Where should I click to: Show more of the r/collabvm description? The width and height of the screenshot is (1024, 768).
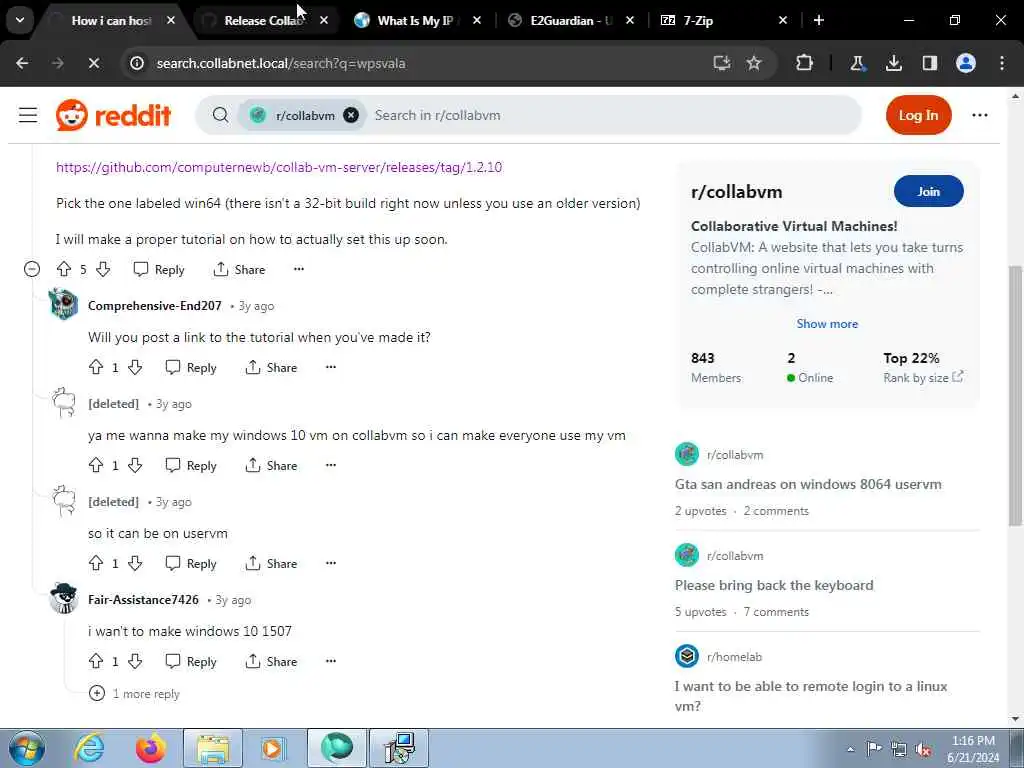coord(827,324)
